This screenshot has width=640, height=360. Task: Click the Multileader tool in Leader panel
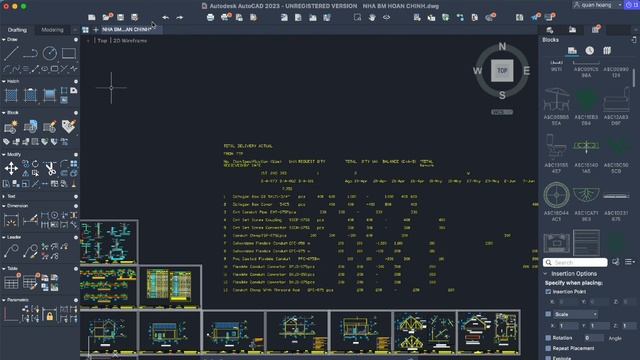pyautogui.click(x=11, y=251)
